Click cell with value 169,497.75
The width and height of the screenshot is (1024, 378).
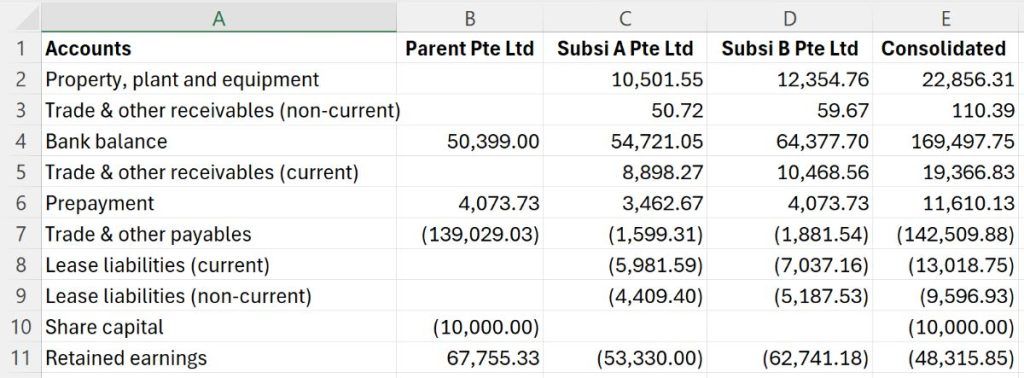[x=946, y=141]
